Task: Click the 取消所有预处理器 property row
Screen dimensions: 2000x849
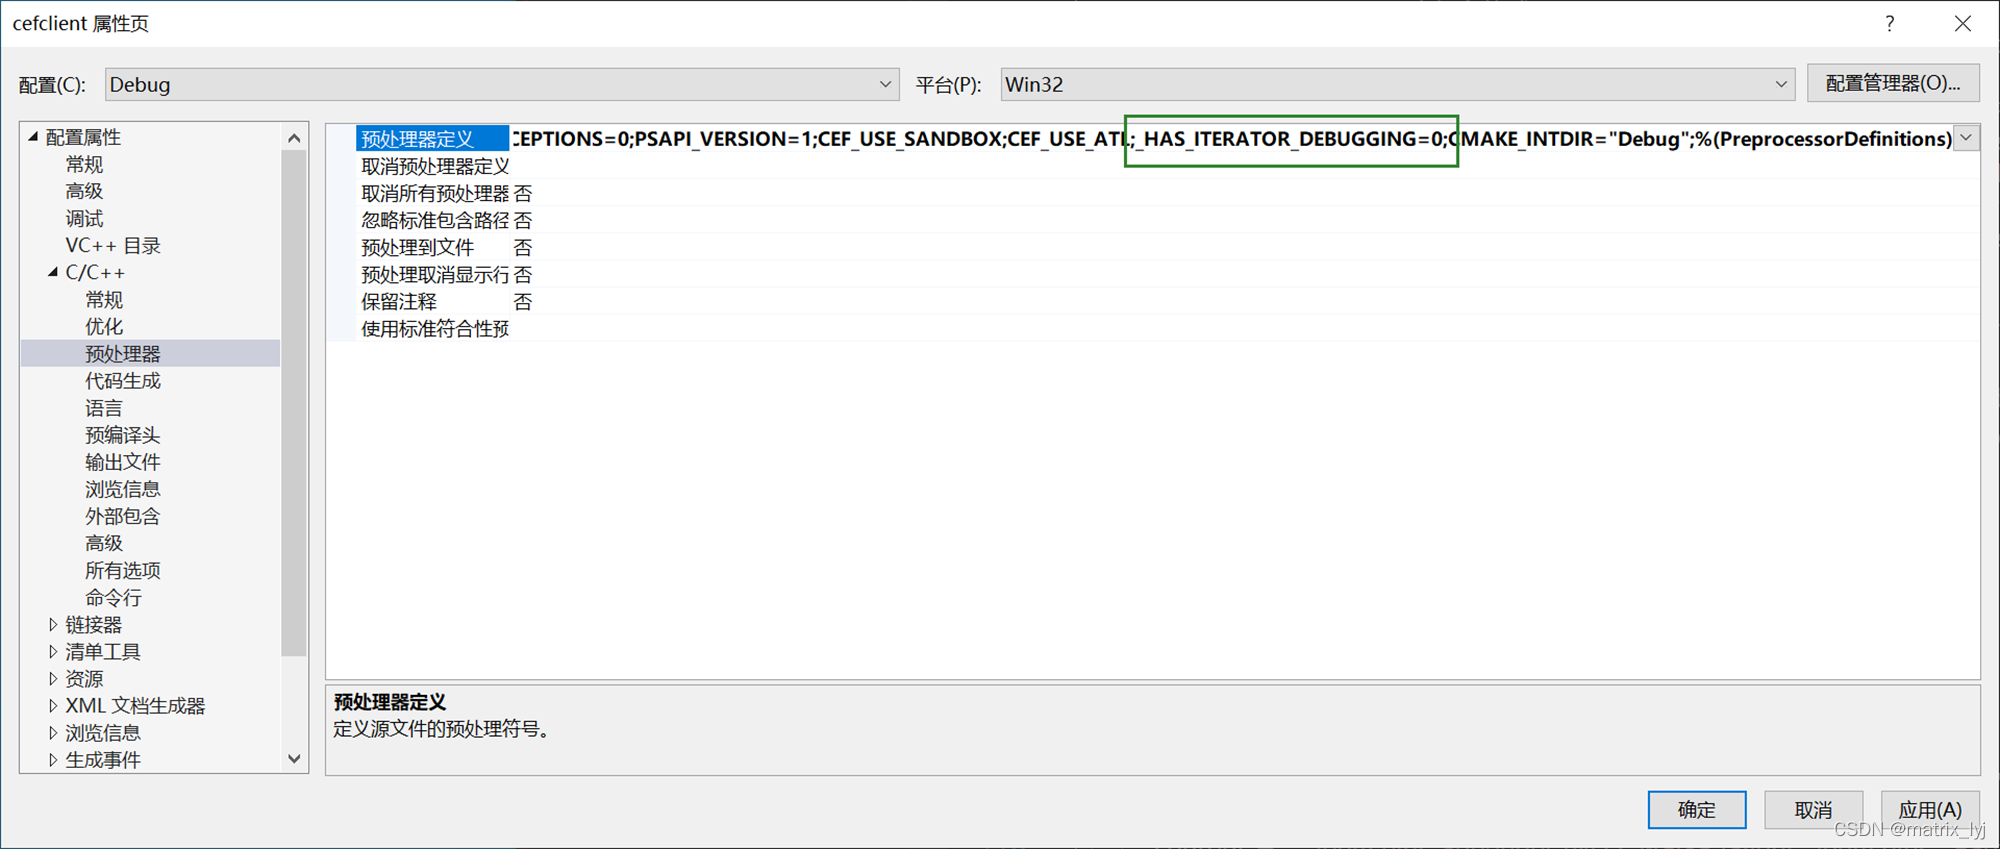Action: click(1167, 192)
